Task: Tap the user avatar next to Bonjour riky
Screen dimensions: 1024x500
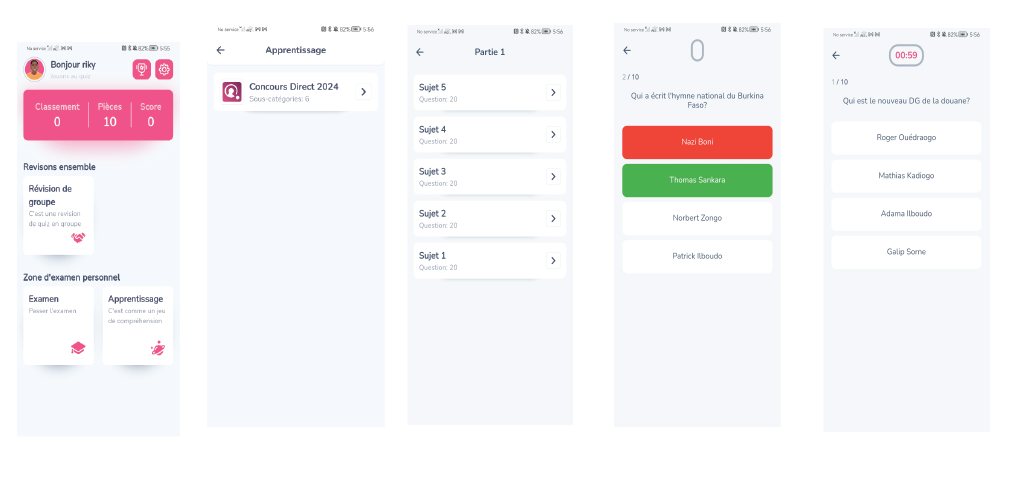Action: coord(34,69)
